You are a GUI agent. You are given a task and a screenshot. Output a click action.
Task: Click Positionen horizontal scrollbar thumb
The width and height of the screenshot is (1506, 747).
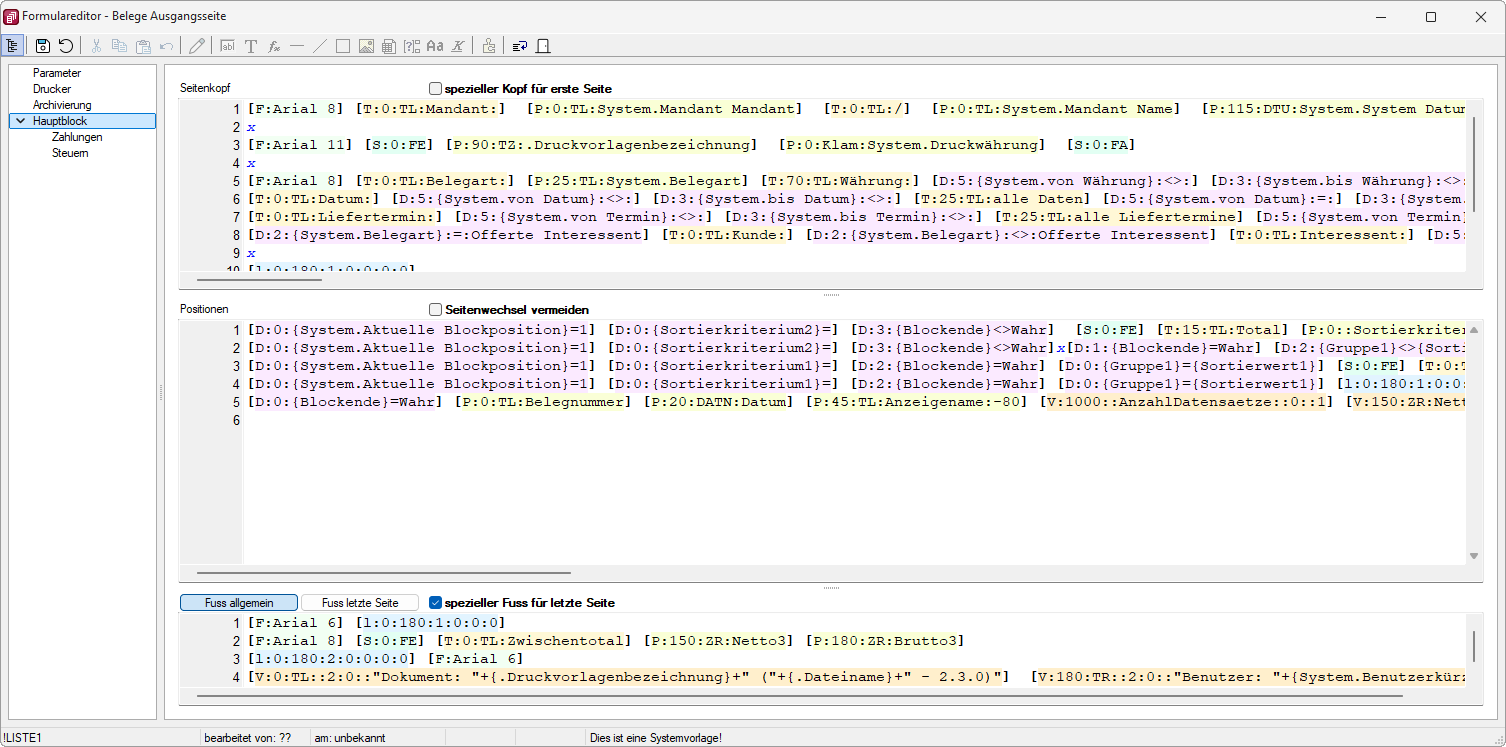tap(384, 573)
